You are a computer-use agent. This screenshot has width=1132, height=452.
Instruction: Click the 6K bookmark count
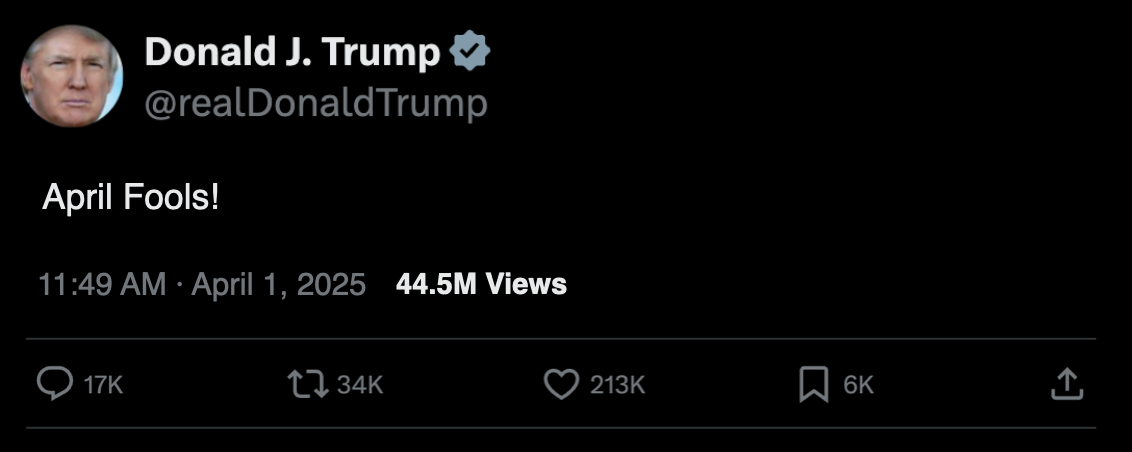pos(859,385)
